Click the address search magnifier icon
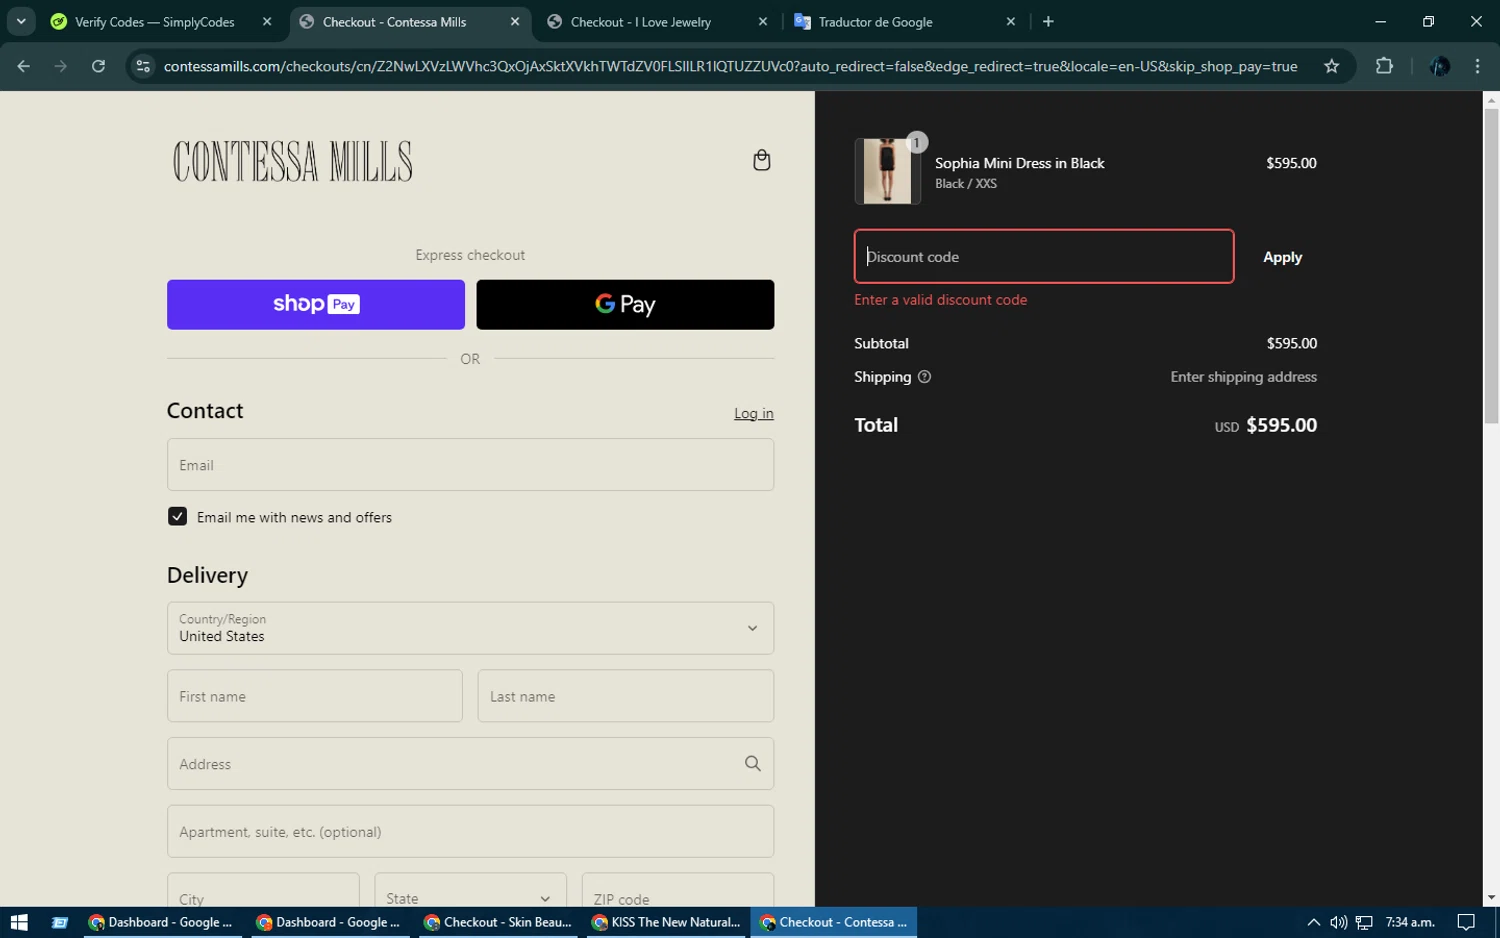The height and width of the screenshot is (938, 1500). (x=753, y=764)
